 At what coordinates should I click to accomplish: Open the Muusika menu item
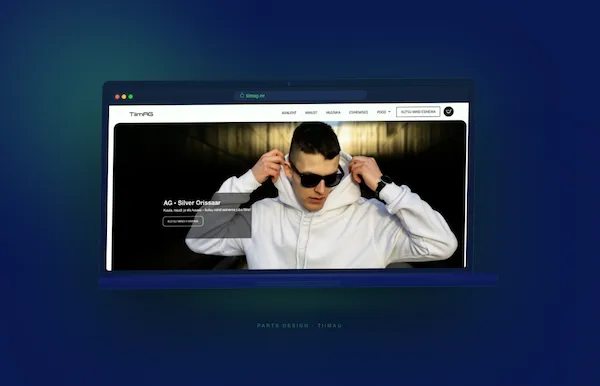click(x=333, y=112)
